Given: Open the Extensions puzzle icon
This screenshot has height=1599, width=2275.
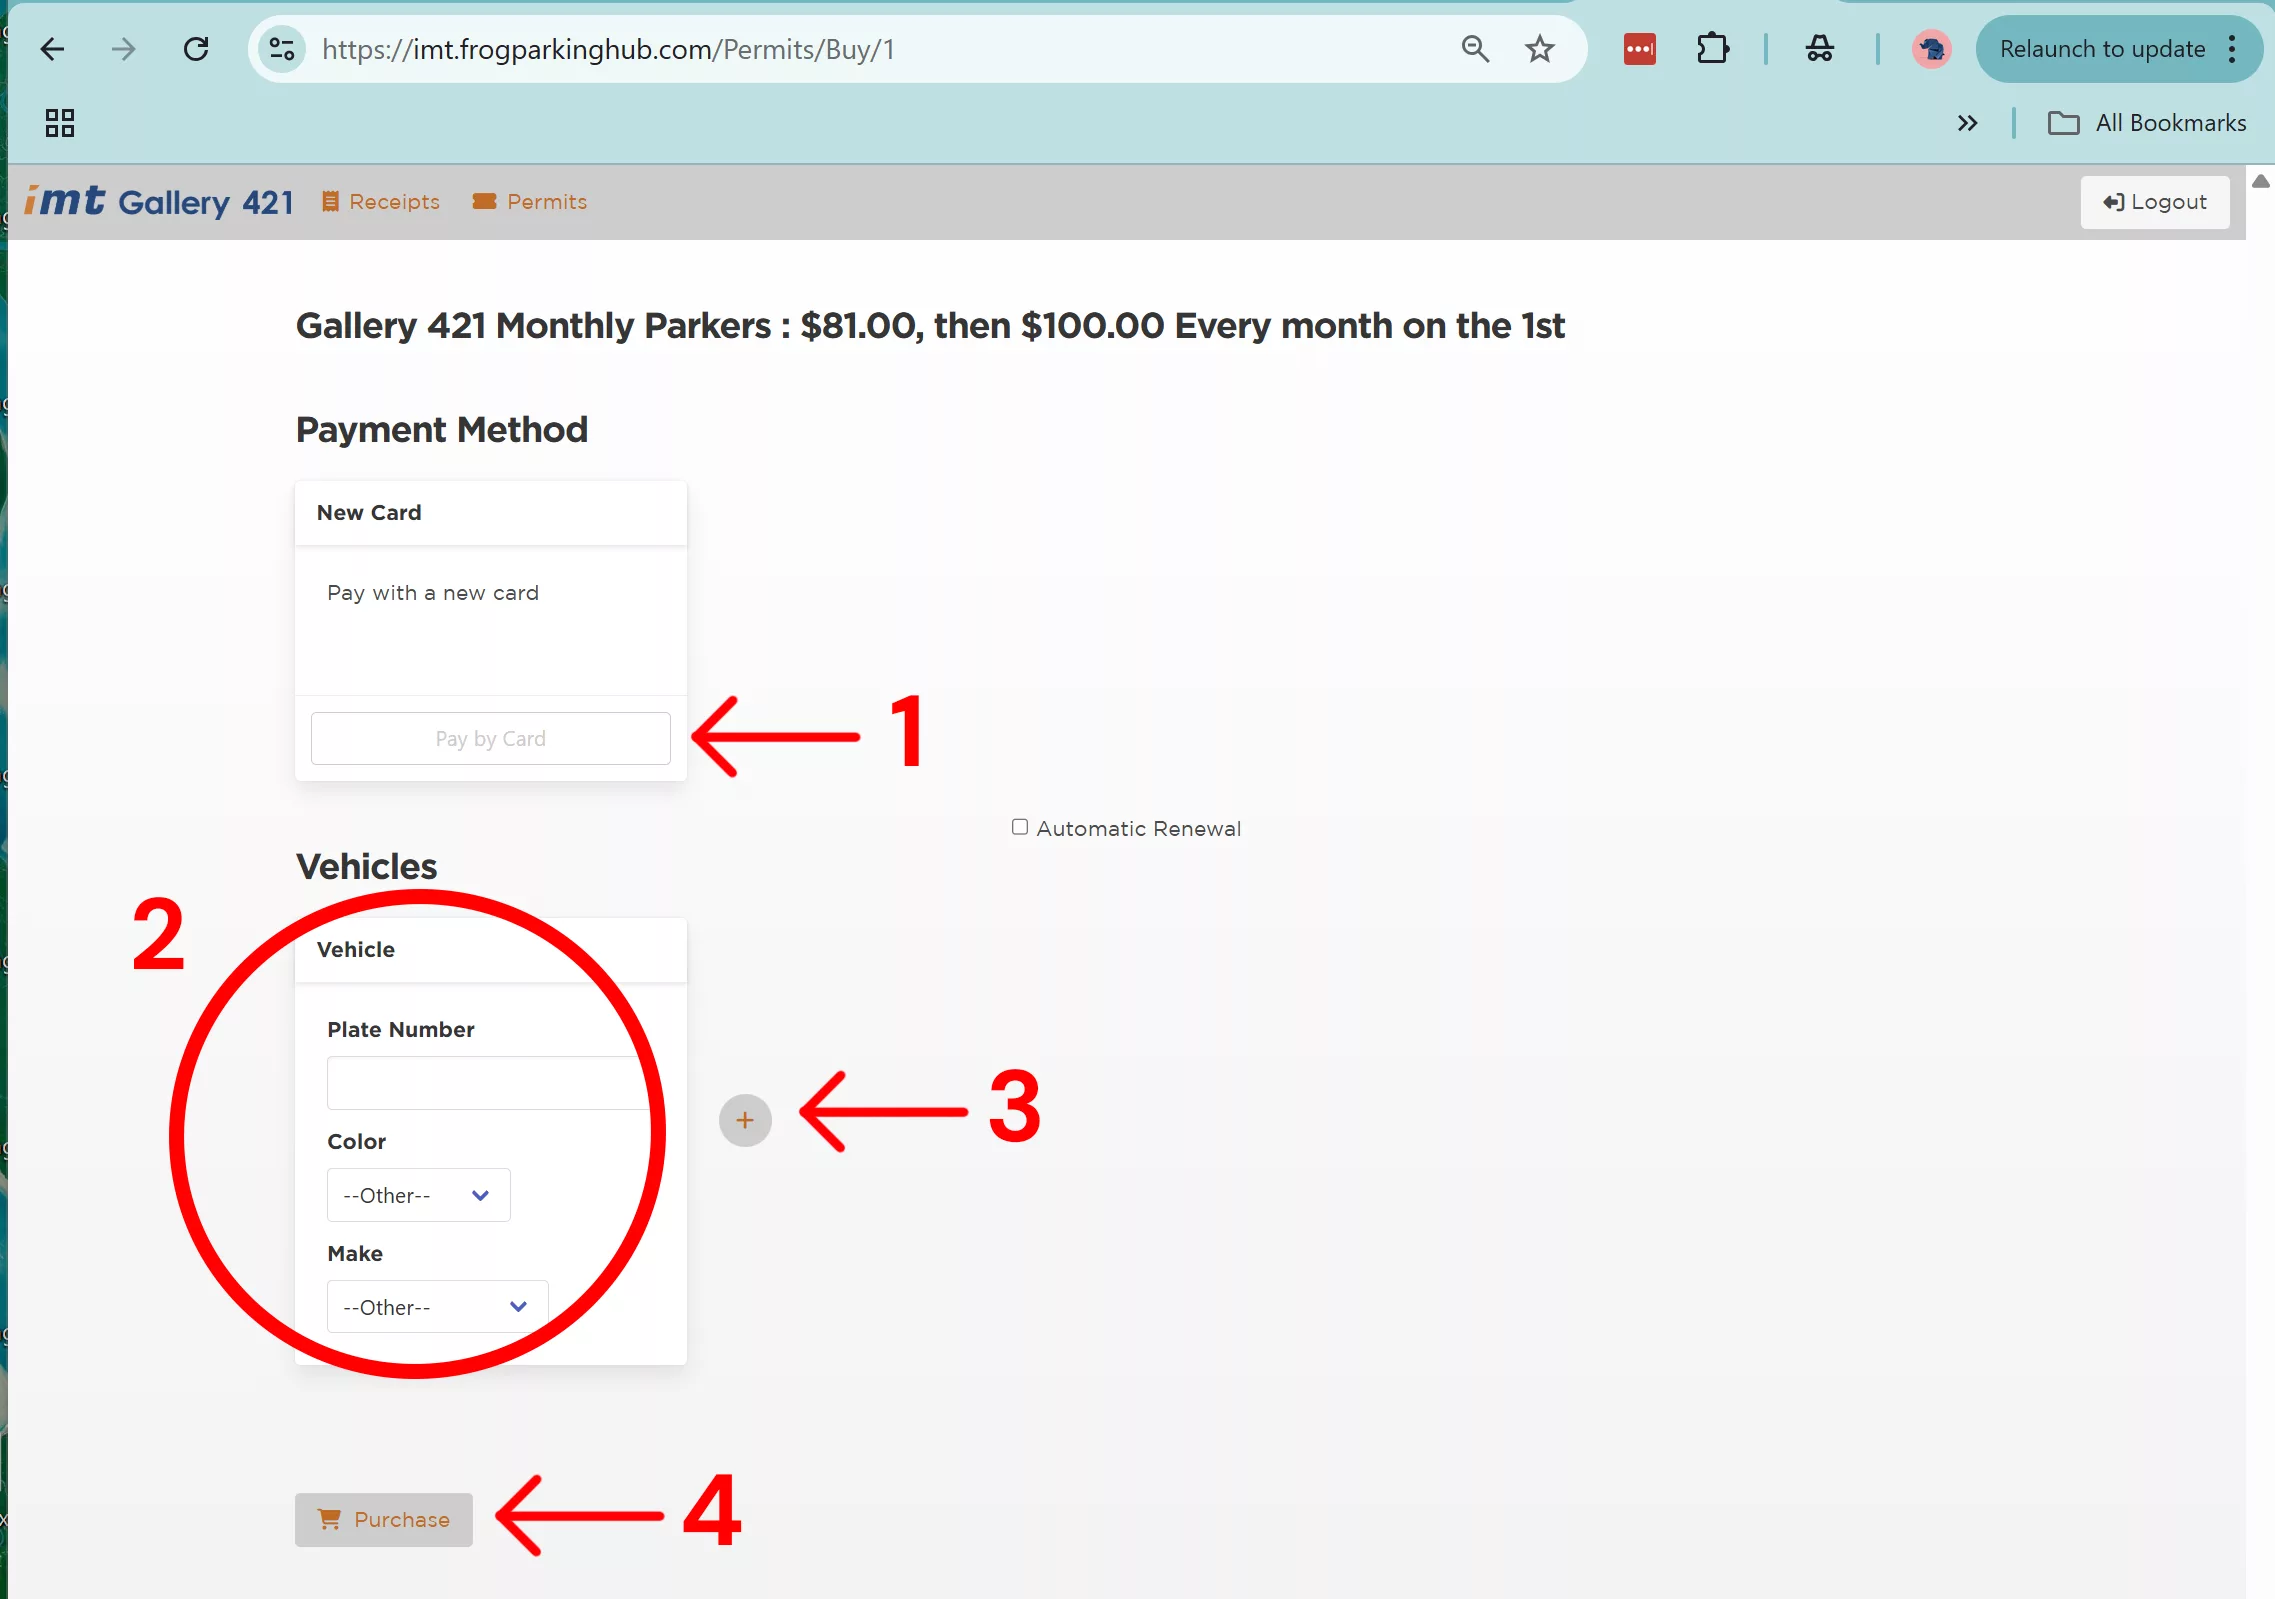Looking at the screenshot, I should tap(1712, 49).
